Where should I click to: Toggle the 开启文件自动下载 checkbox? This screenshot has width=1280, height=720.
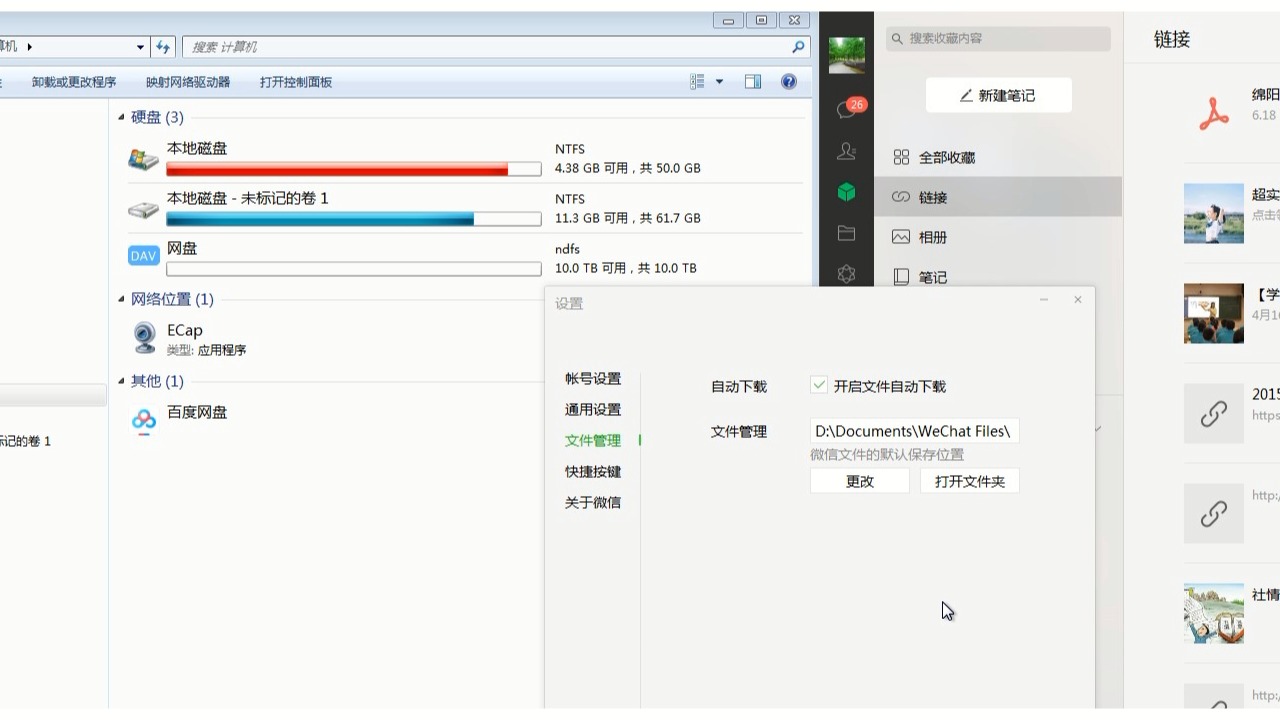coord(819,385)
